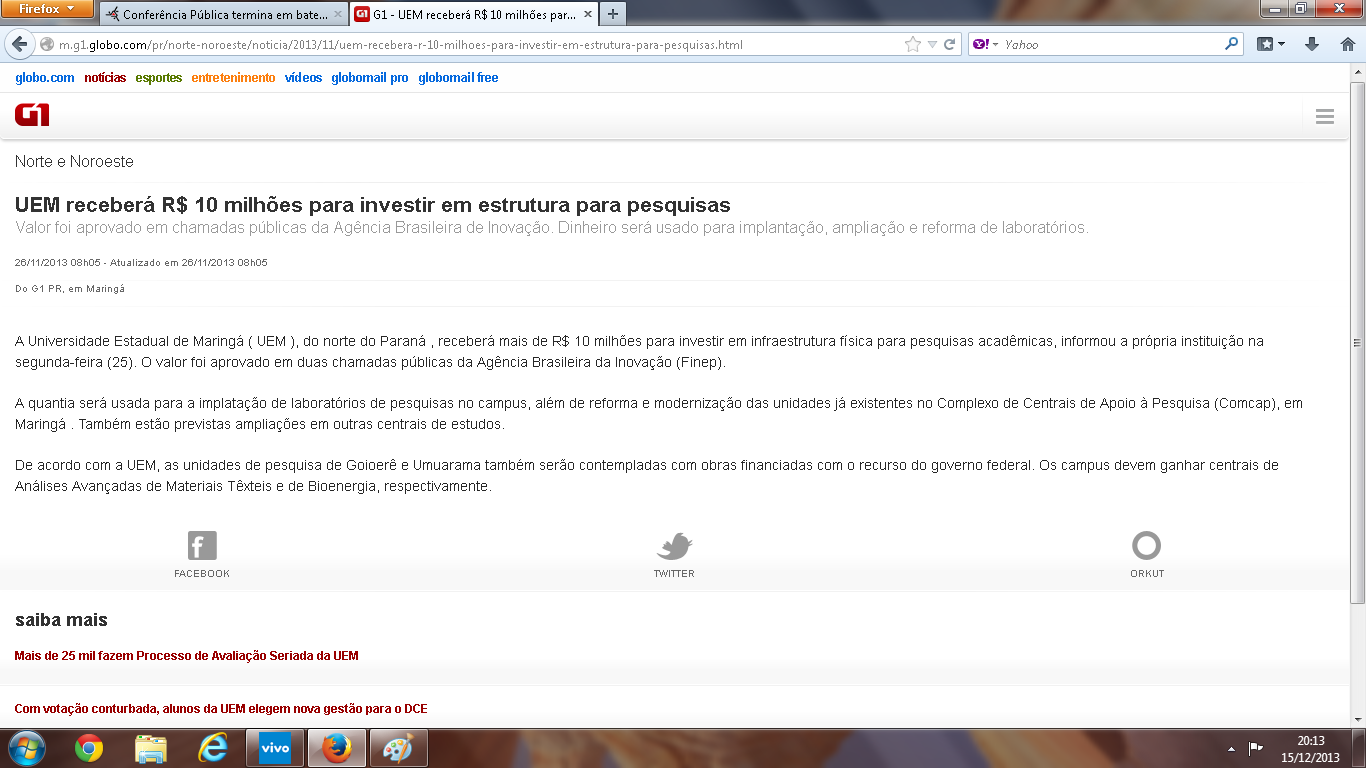Go to the Firefox home page

(x=1346, y=45)
